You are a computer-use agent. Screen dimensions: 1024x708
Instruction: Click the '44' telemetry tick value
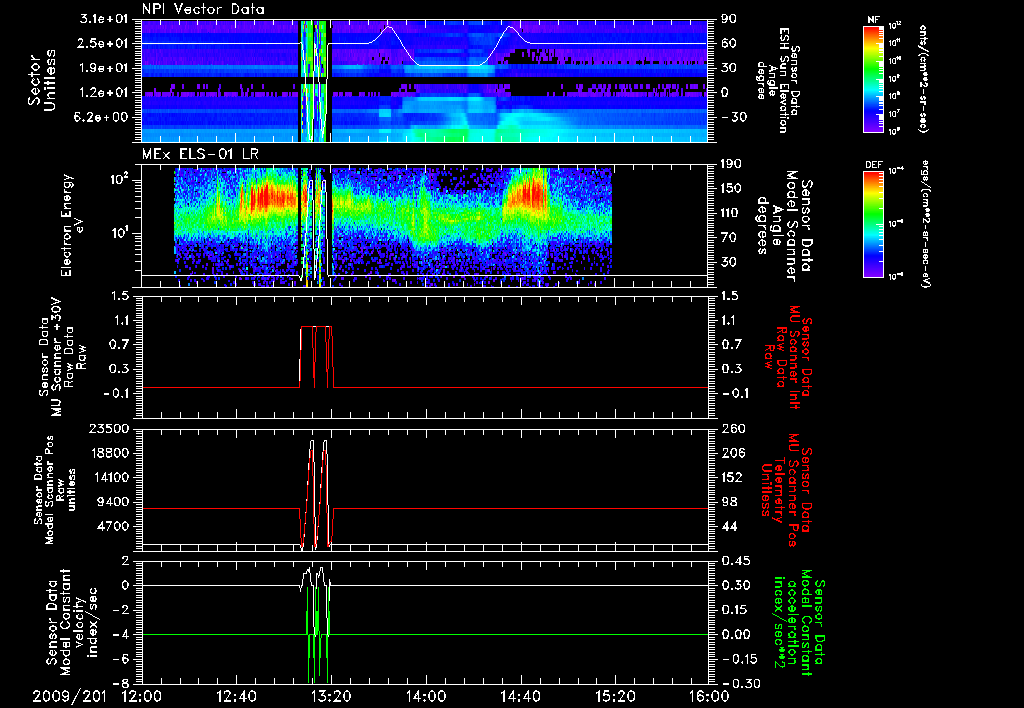[729, 526]
